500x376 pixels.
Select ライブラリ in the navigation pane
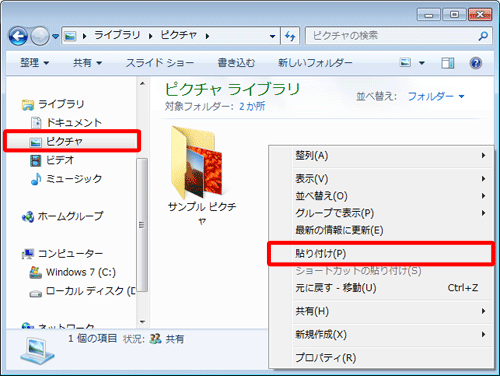point(61,104)
